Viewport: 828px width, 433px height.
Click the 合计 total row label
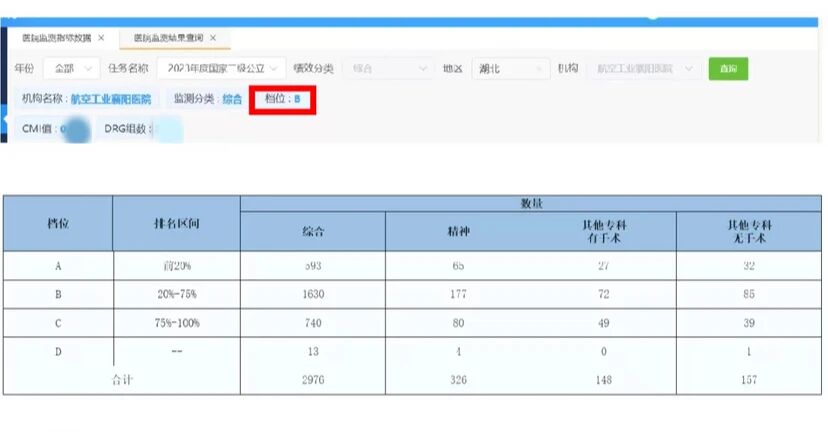pyautogui.click(x=121, y=379)
